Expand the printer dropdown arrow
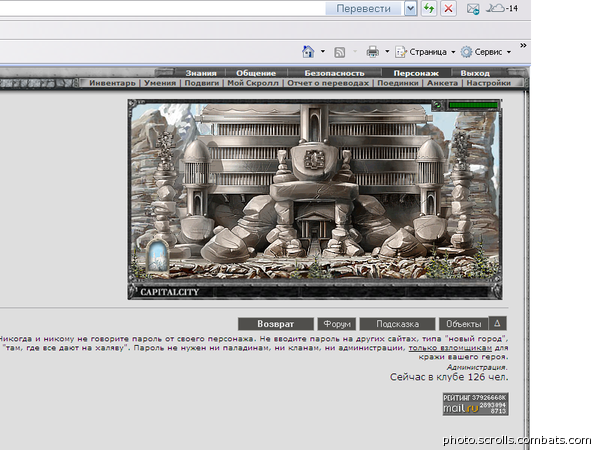Screen dimensions: 600x450 tap(387, 51)
